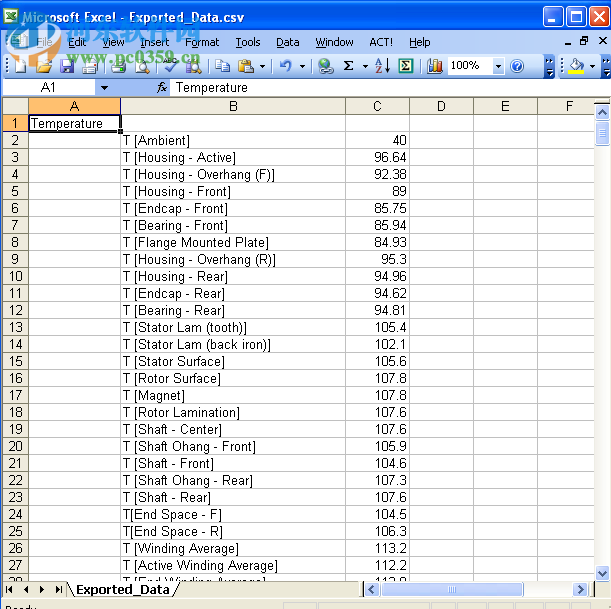Open Paste options dropdown arrow
Image resolution: width=611 pixels, height=609 pixels.
click(262, 67)
